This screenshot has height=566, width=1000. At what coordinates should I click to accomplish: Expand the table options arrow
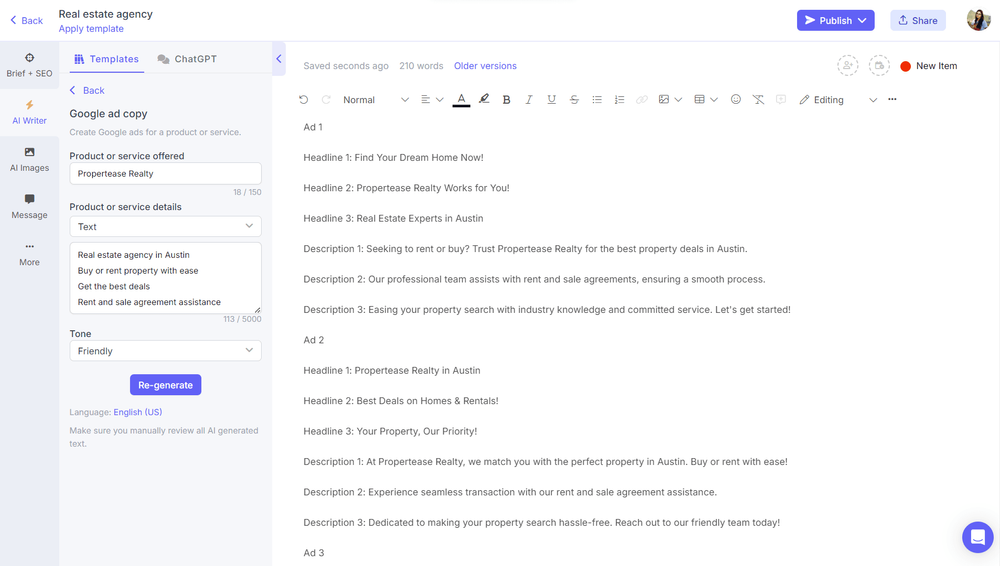coord(714,100)
